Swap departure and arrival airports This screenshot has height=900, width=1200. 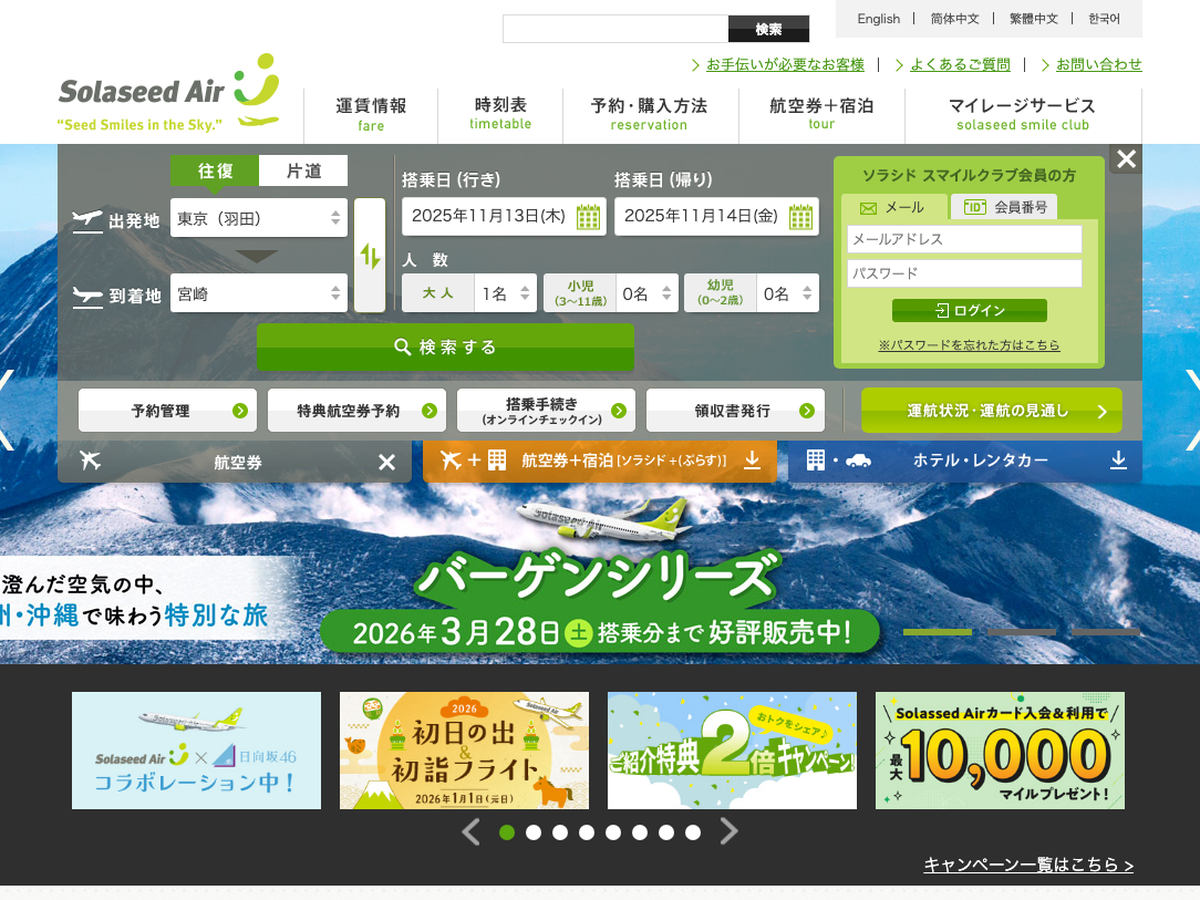[370, 256]
